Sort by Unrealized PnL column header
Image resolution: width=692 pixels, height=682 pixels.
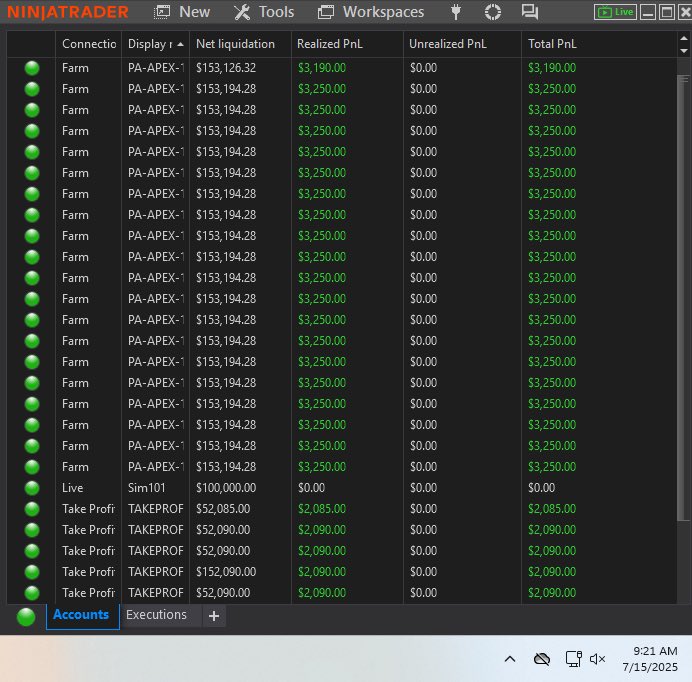coord(462,44)
